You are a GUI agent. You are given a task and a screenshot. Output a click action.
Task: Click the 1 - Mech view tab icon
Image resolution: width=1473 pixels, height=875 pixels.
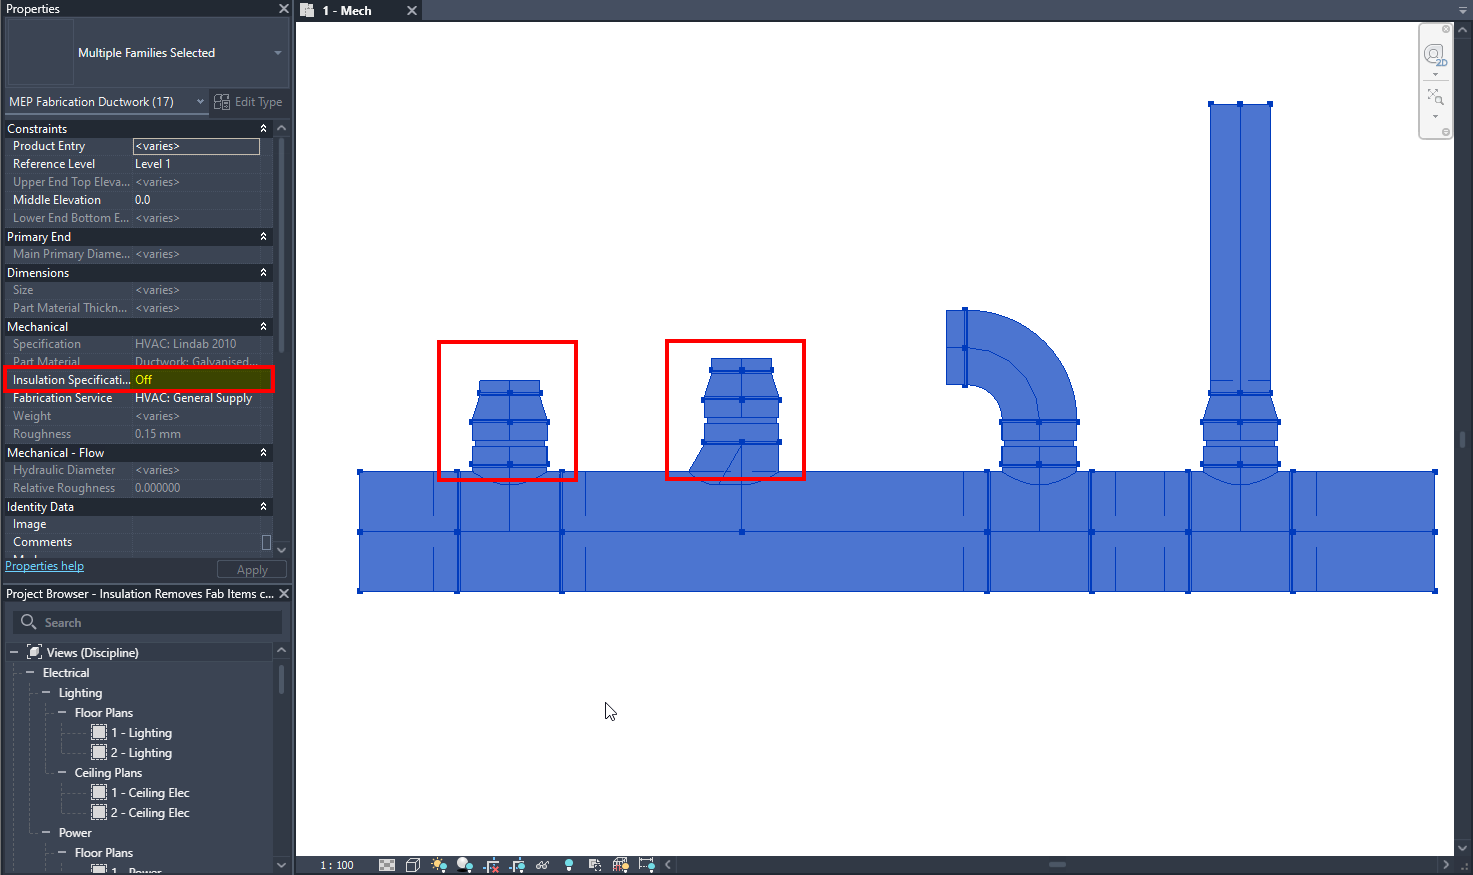pos(308,10)
